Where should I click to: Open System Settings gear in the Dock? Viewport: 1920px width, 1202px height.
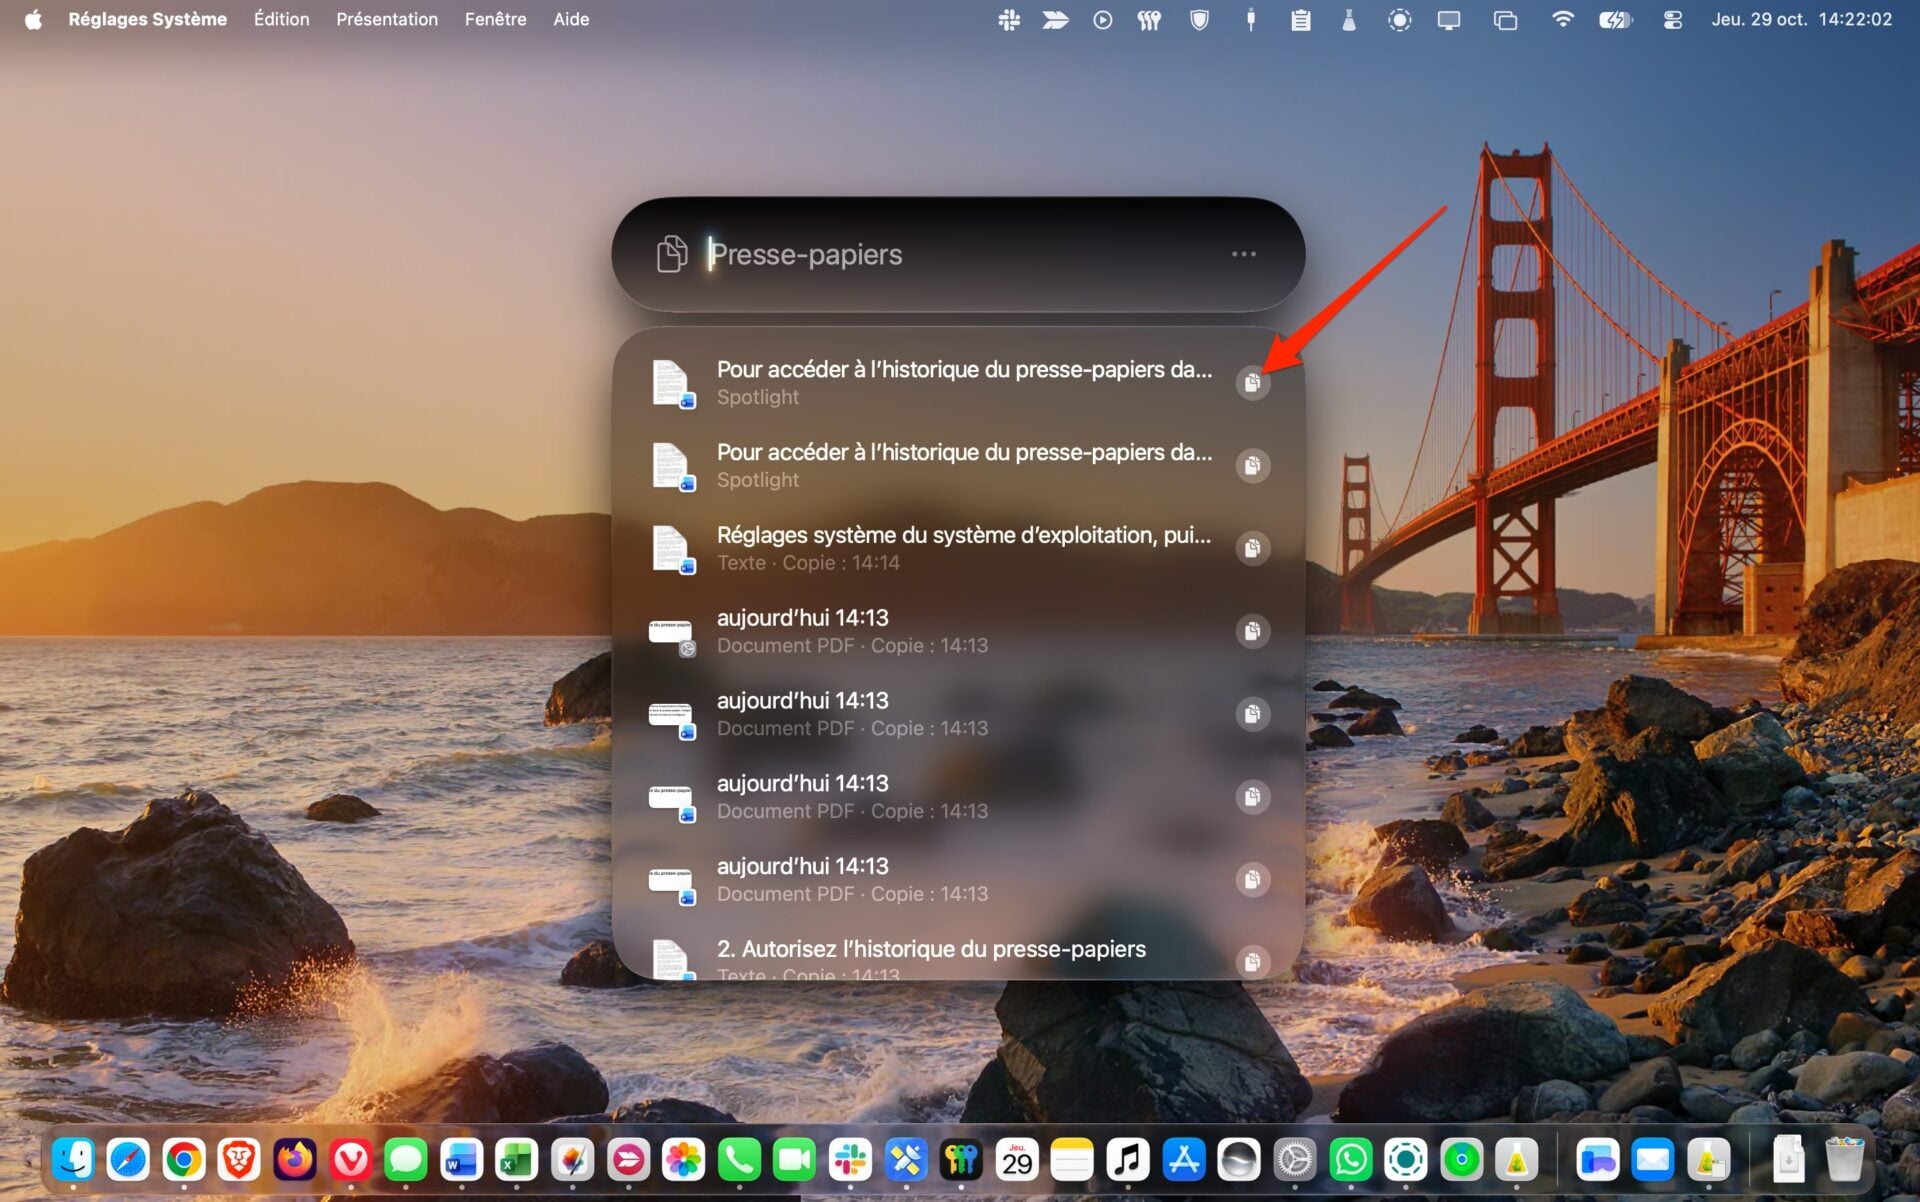click(x=1295, y=1160)
